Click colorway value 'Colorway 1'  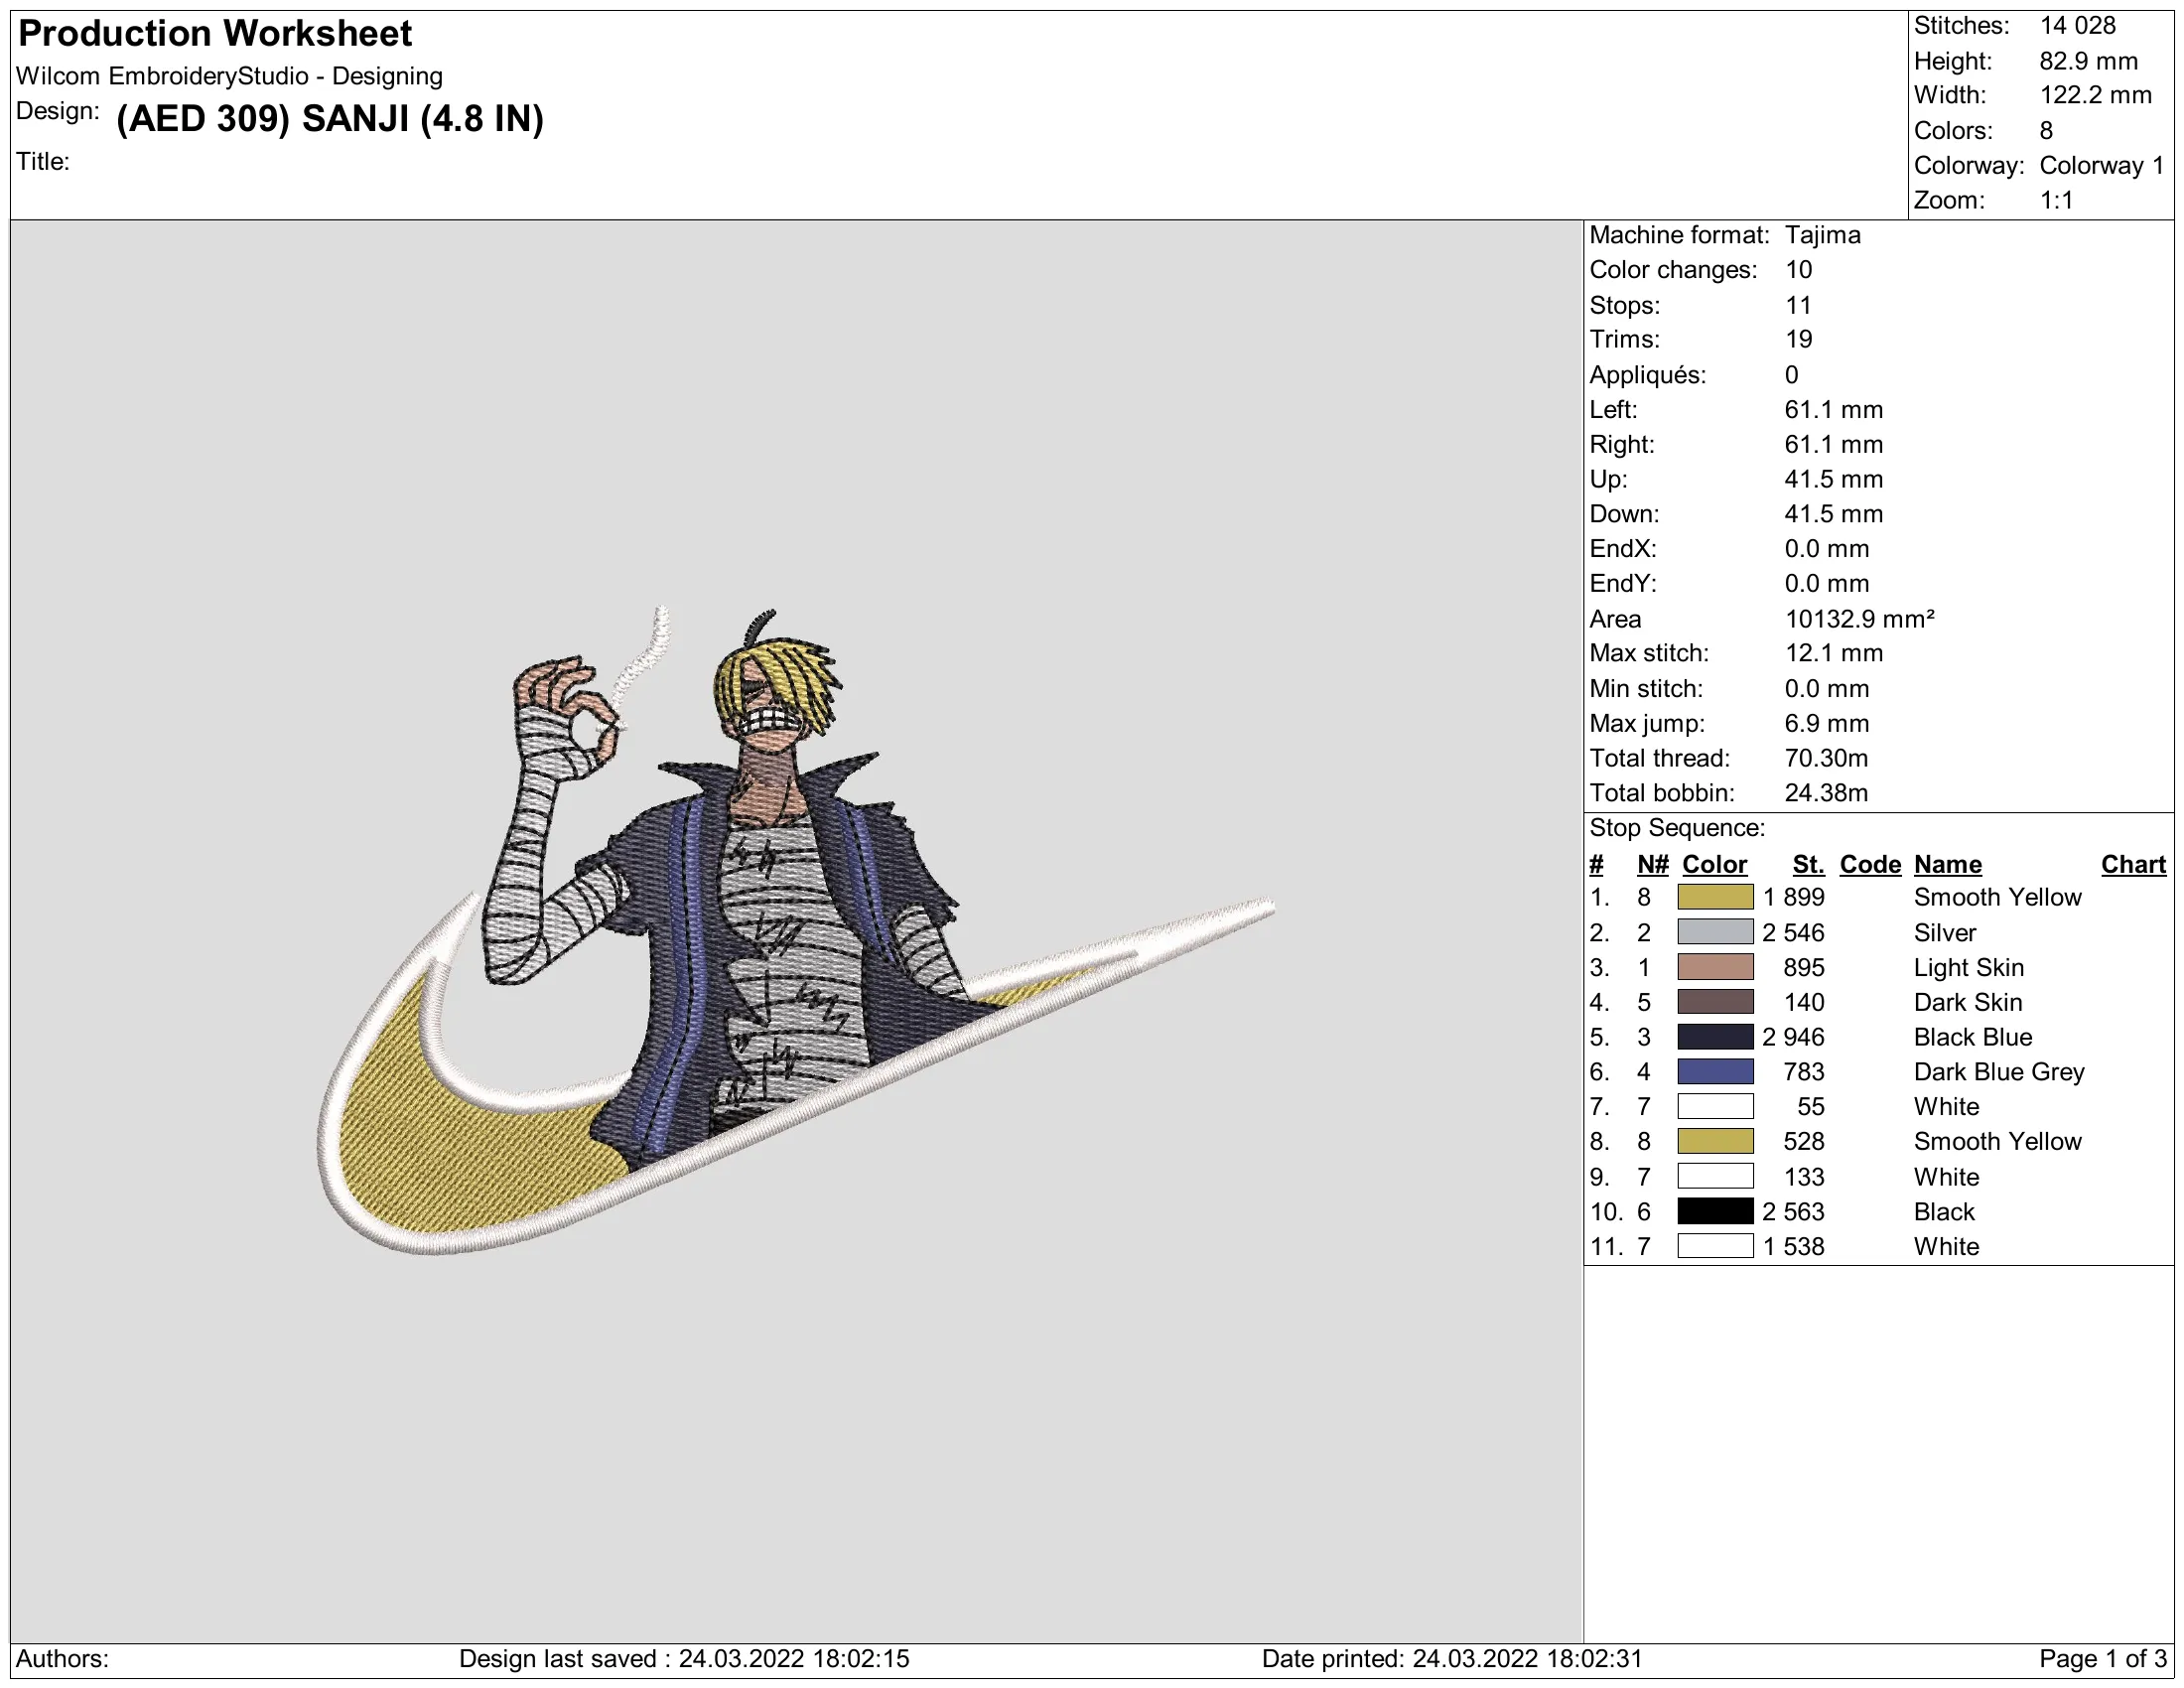[2102, 166]
